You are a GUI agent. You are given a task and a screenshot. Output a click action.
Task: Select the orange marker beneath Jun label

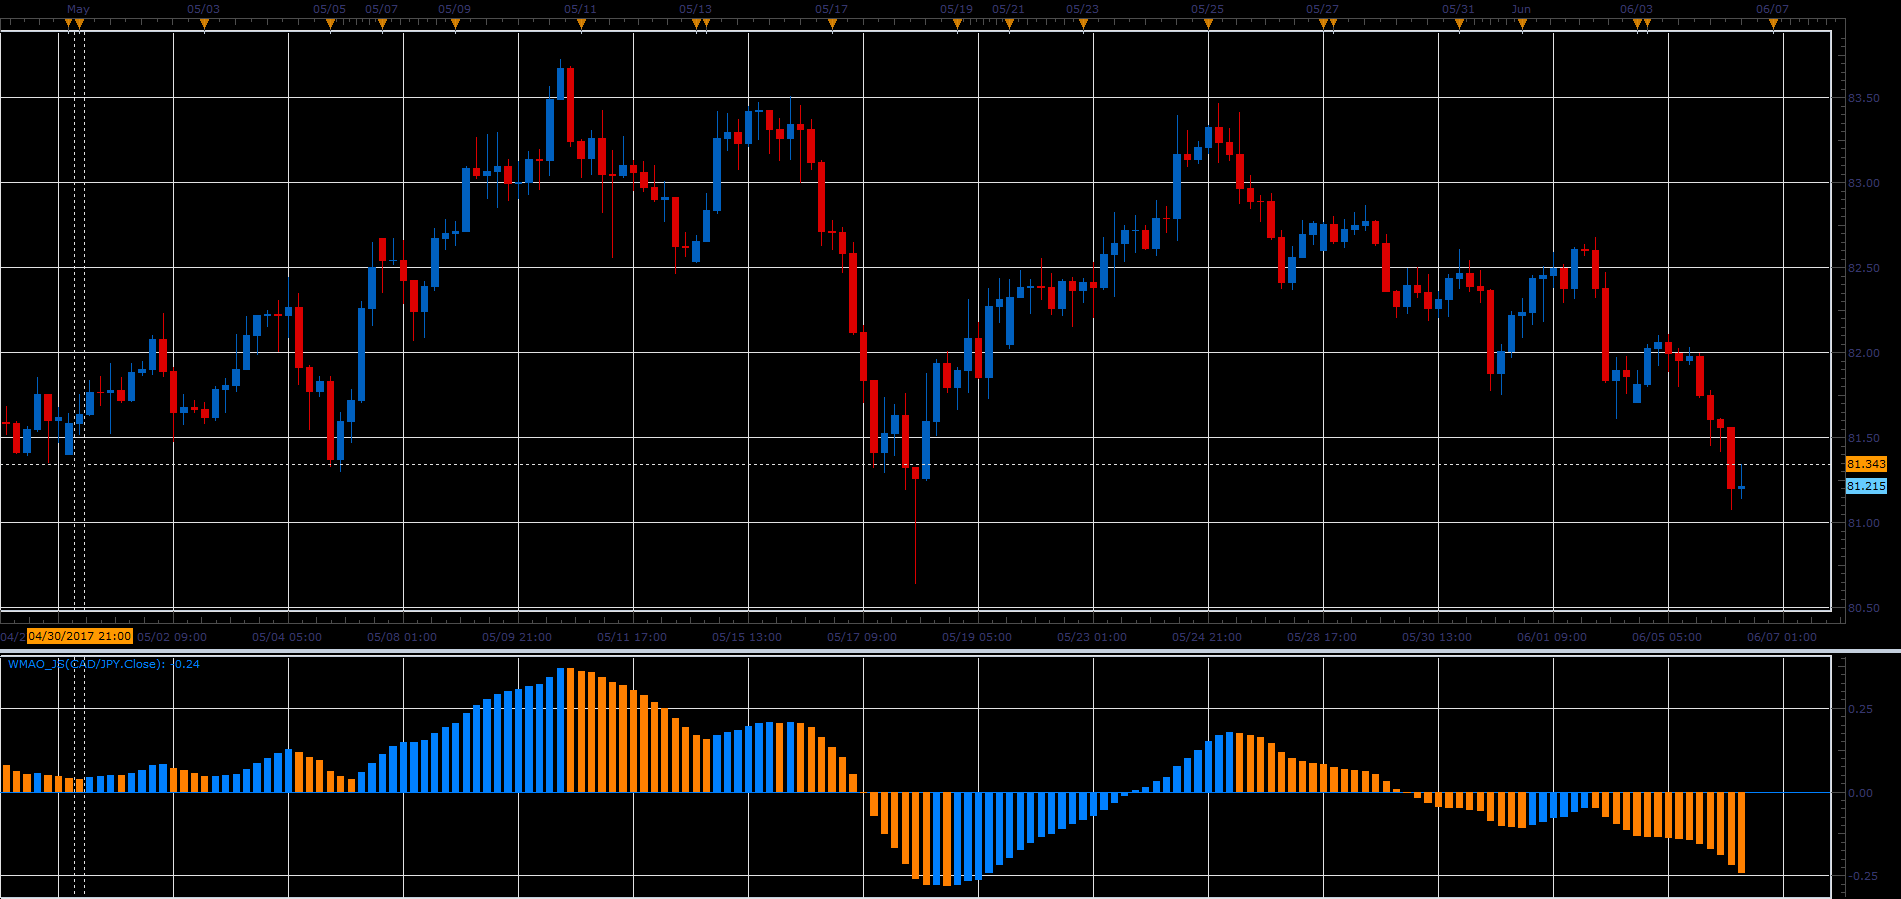click(x=1522, y=24)
